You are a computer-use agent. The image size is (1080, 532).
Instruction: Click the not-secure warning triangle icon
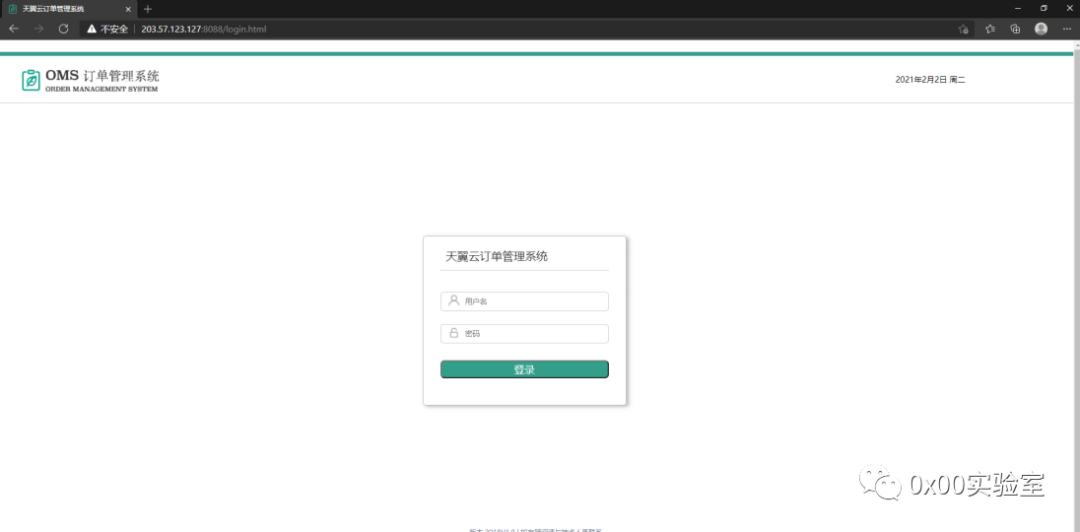pyautogui.click(x=92, y=29)
